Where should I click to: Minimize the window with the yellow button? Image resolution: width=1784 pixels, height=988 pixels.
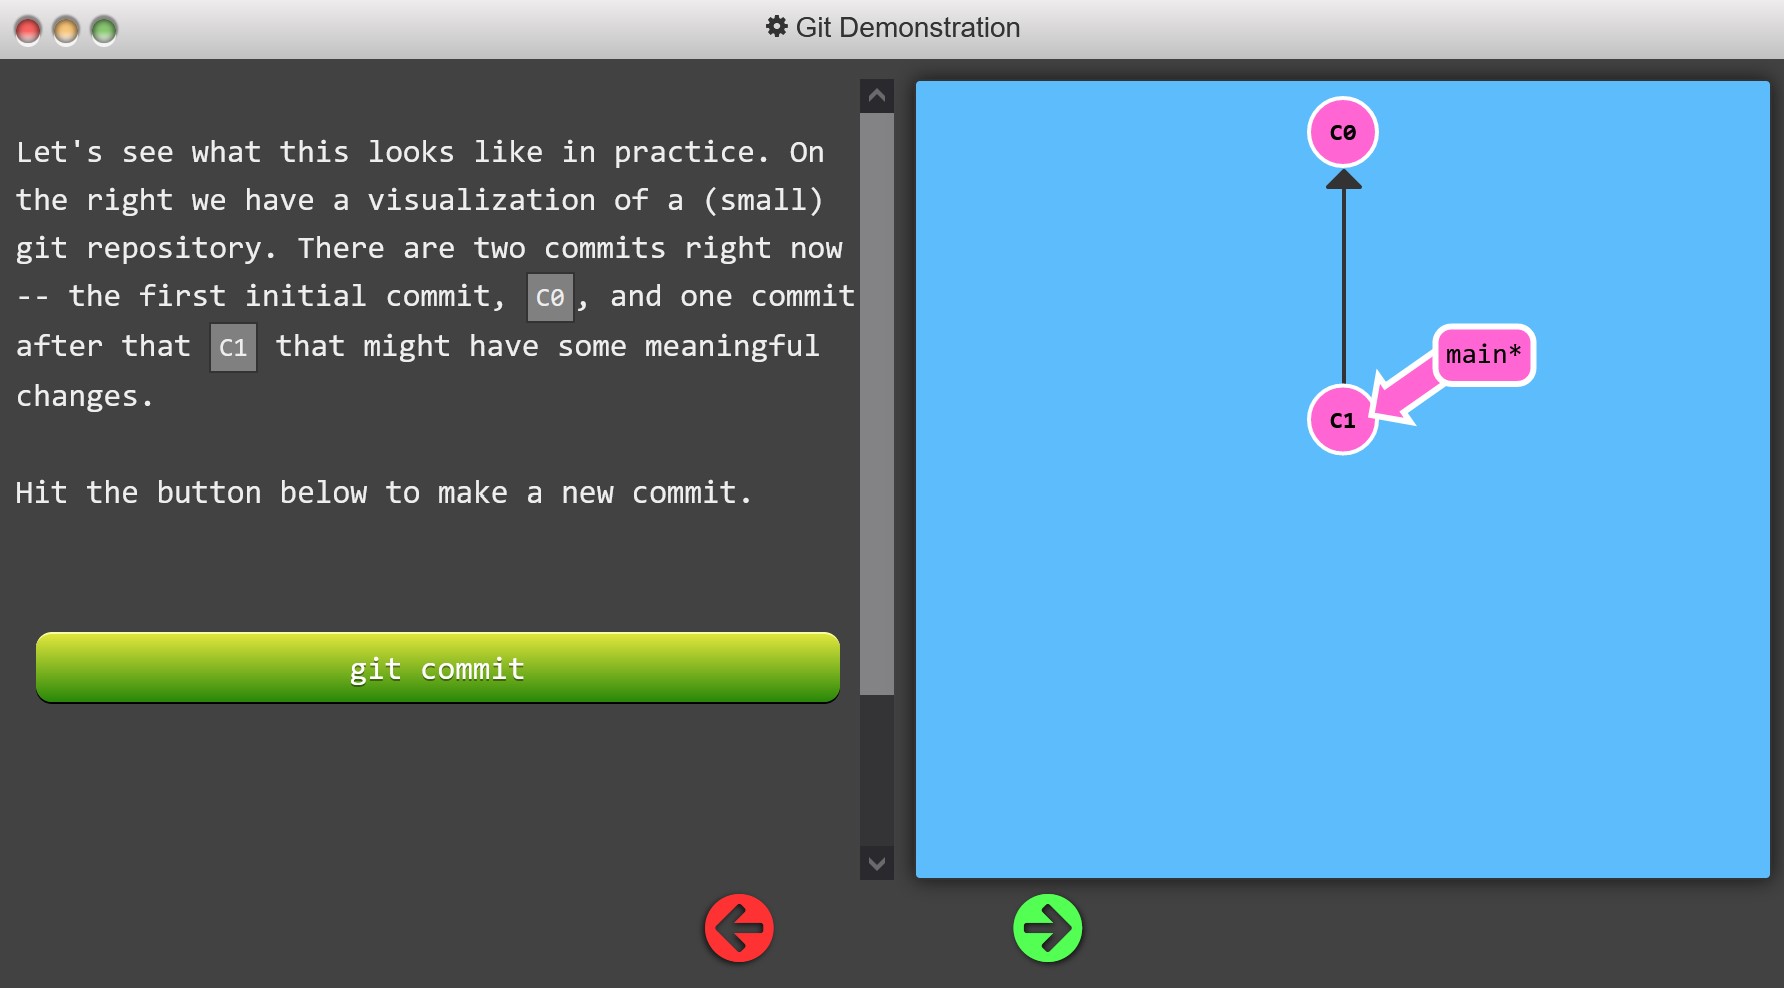coord(66,30)
